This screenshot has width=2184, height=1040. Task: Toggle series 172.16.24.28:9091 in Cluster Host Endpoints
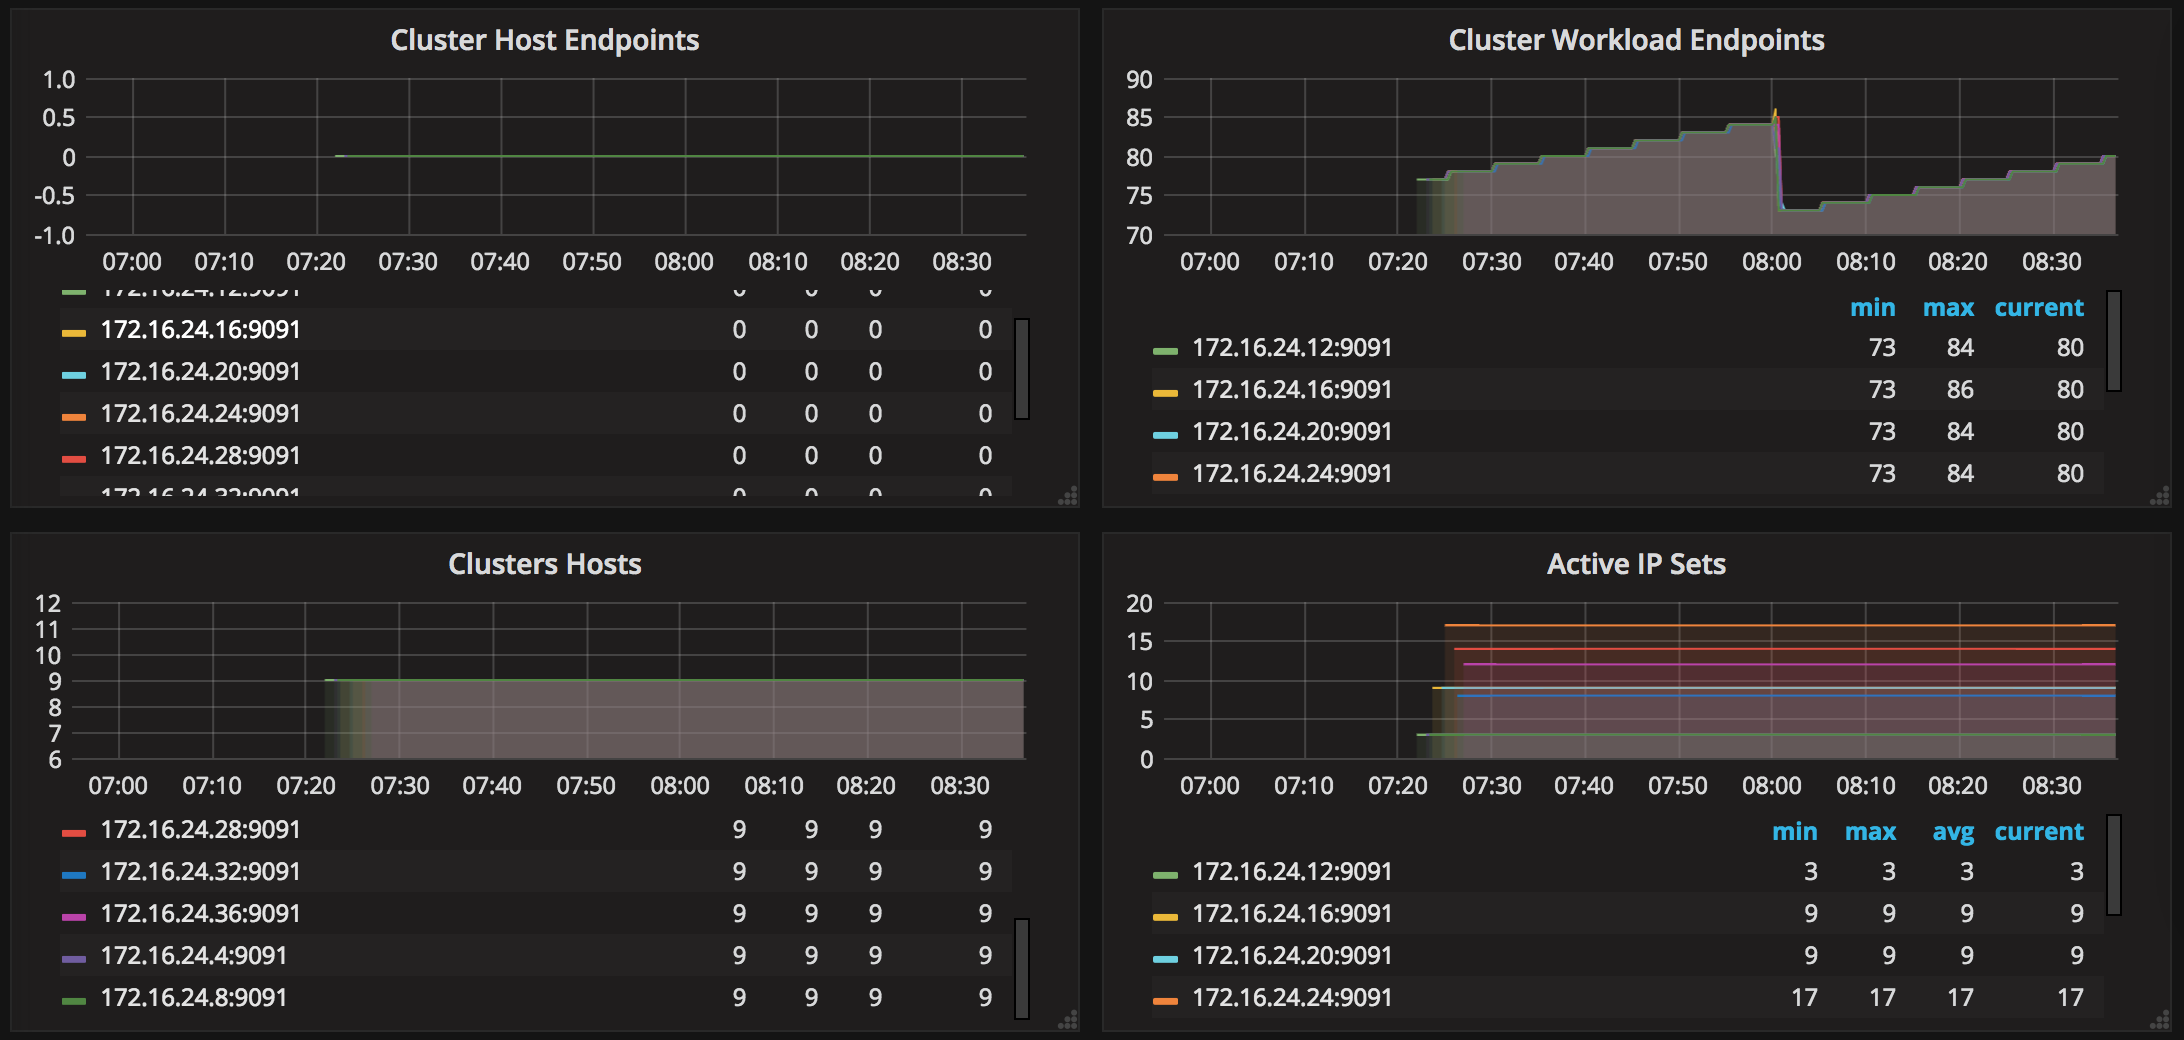coord(201,456)
